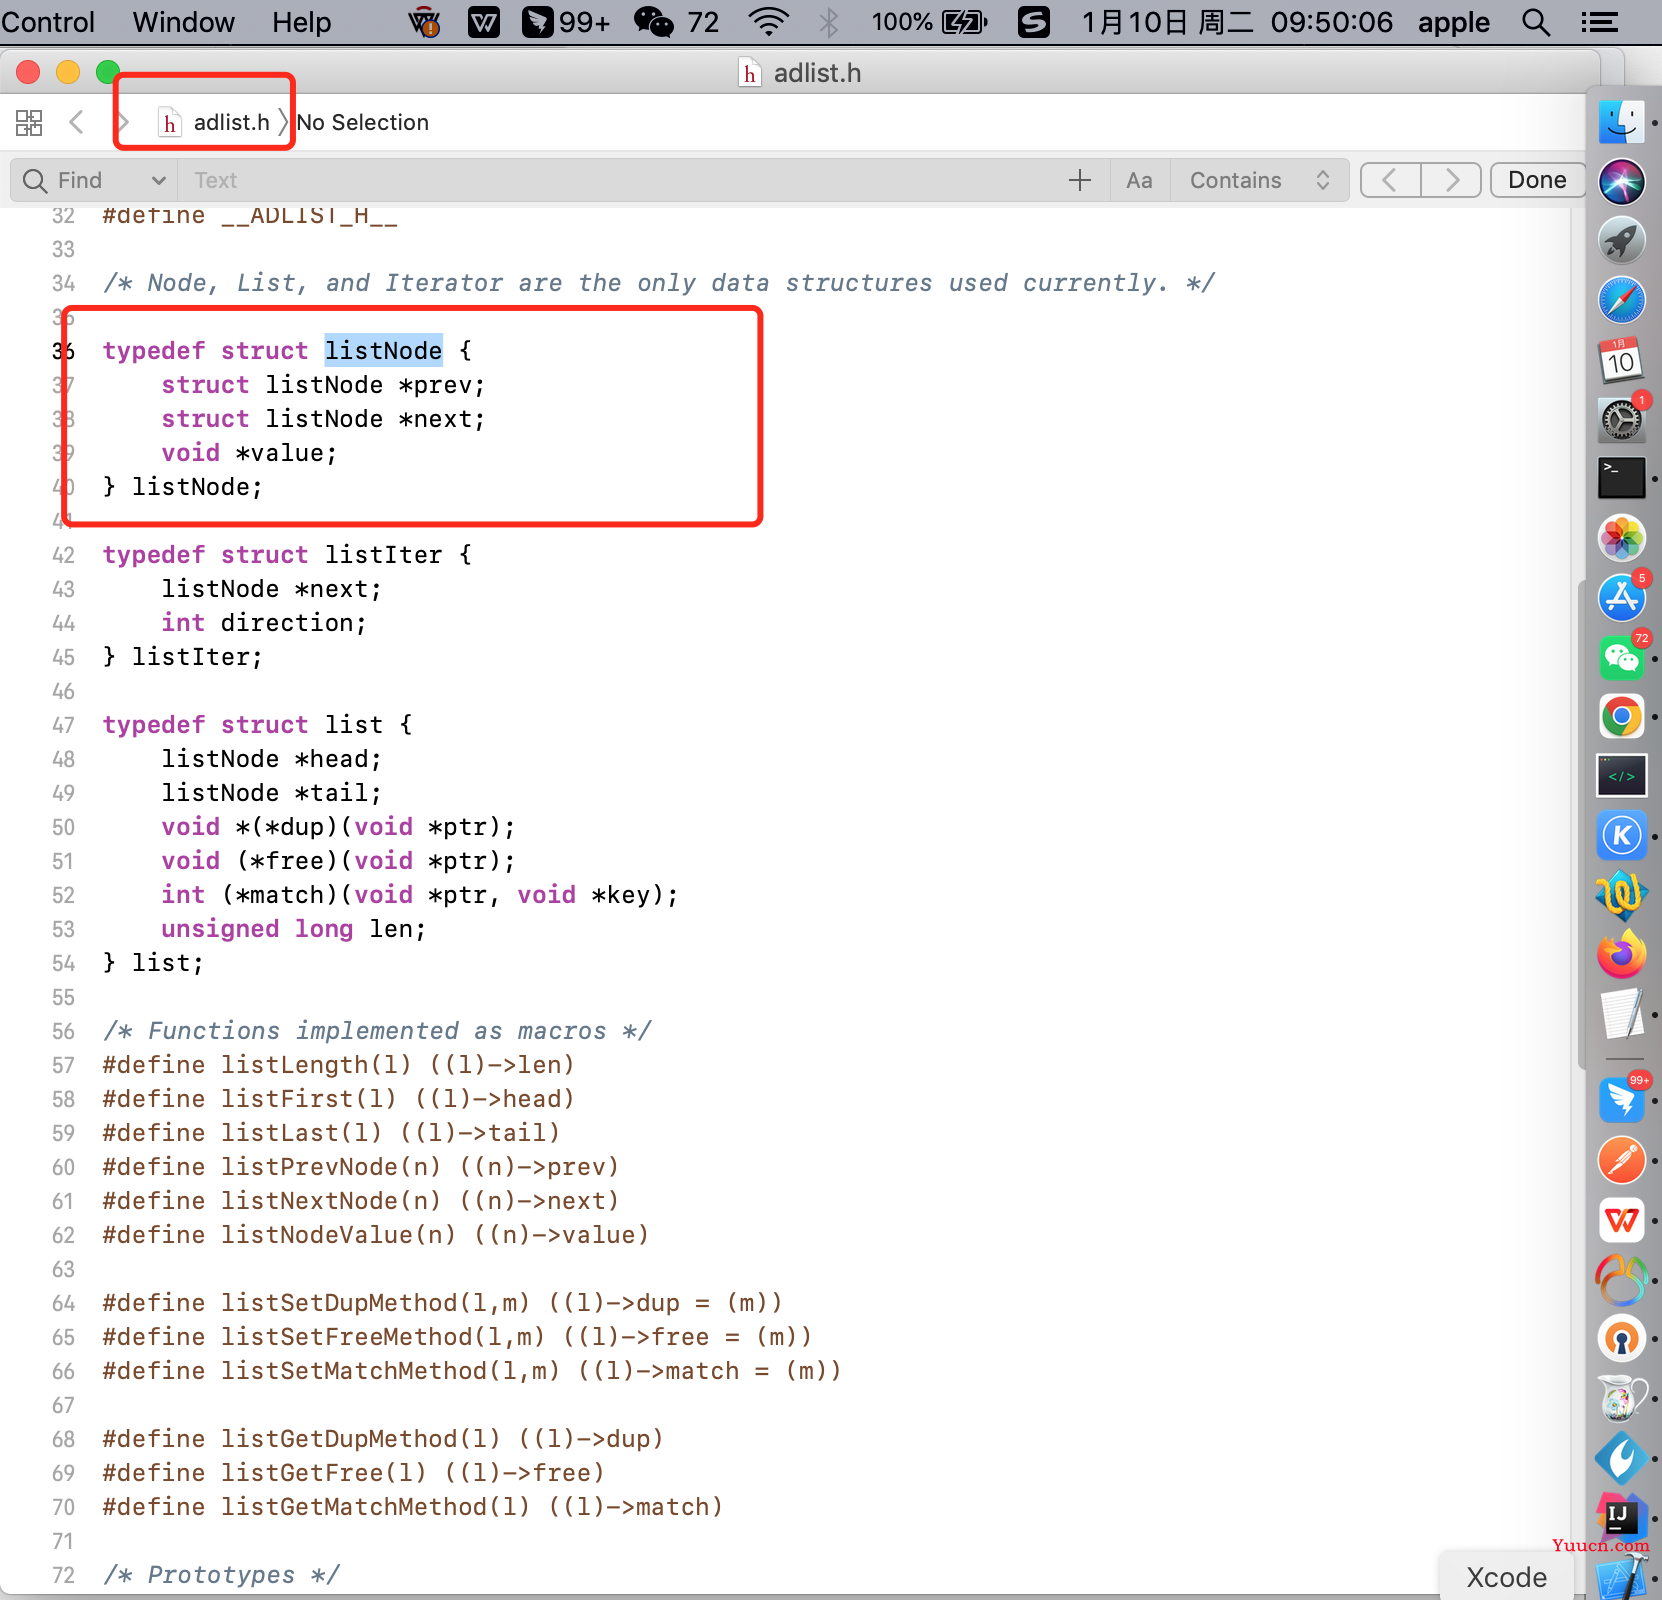The image size is (1662, 1600).
Task: Open the Sogou input method menu
Action: (x=1034, y=22)
